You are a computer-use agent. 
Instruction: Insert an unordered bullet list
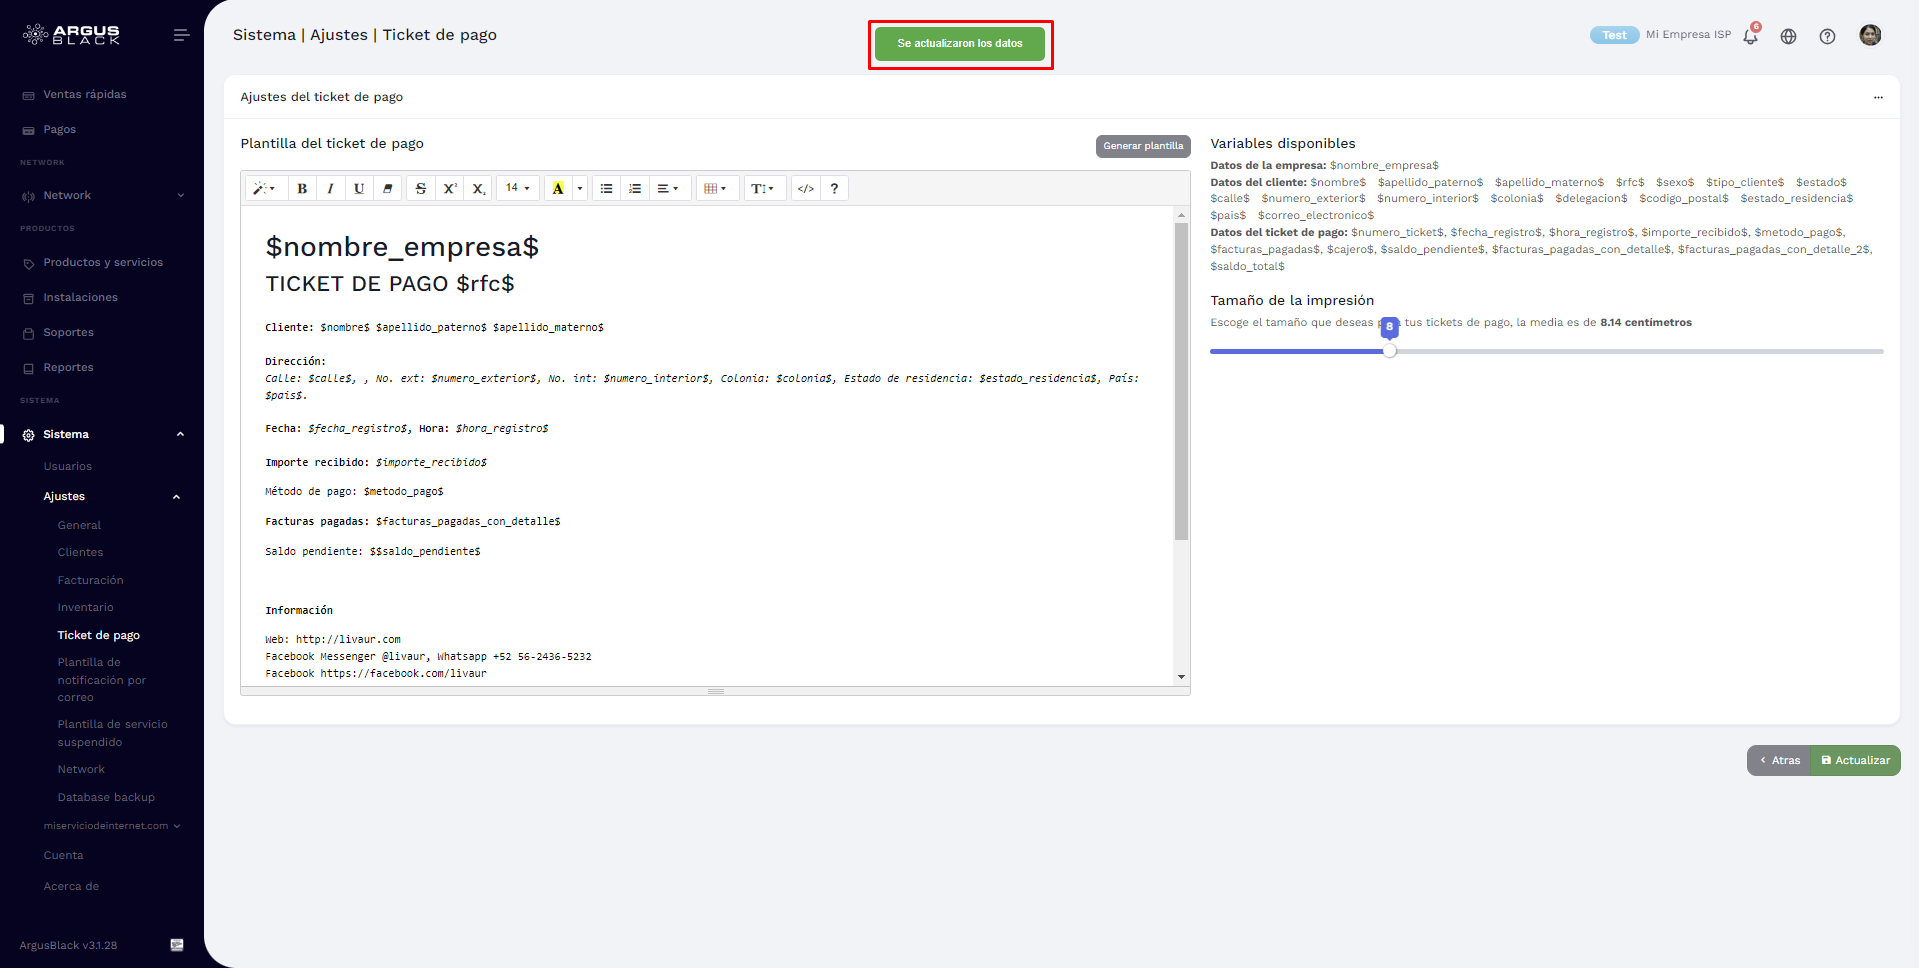pos(606,189)
